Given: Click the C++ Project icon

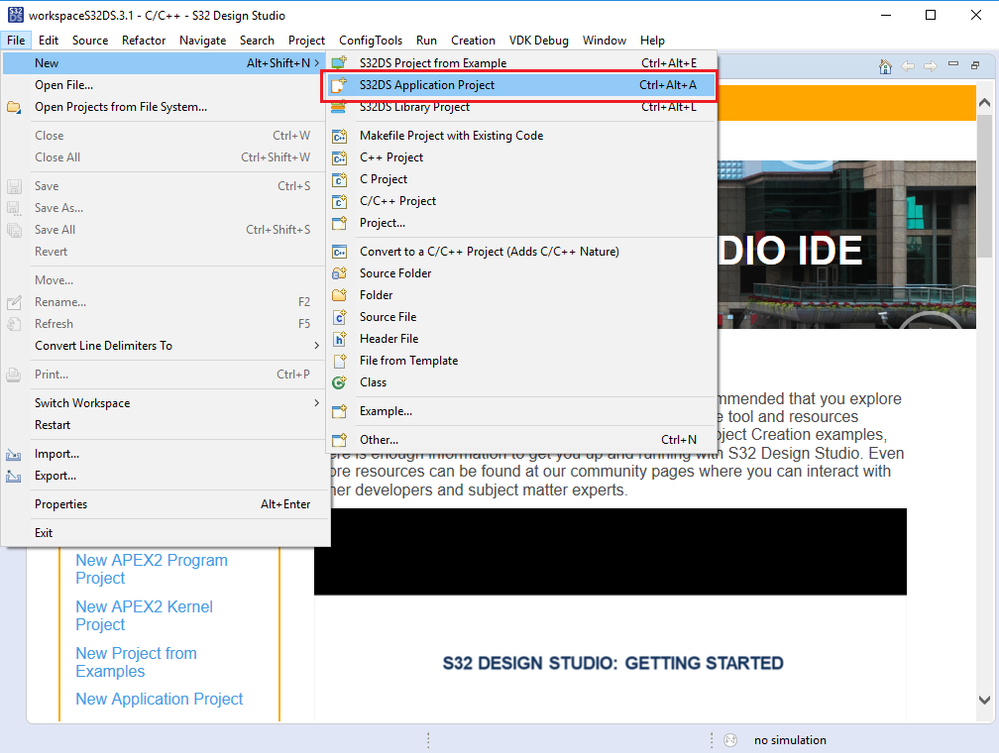Looking at the screenshot, I should [x=340, y=157].
